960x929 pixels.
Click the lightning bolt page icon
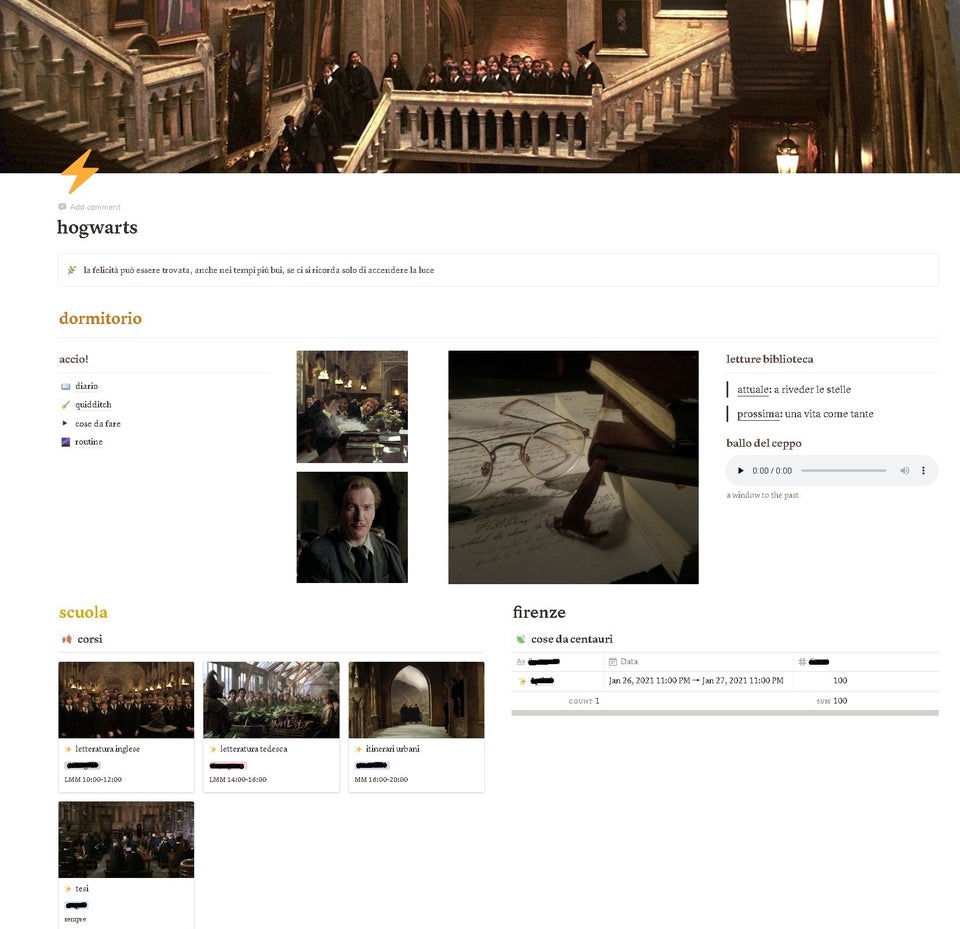coord(80,171)
